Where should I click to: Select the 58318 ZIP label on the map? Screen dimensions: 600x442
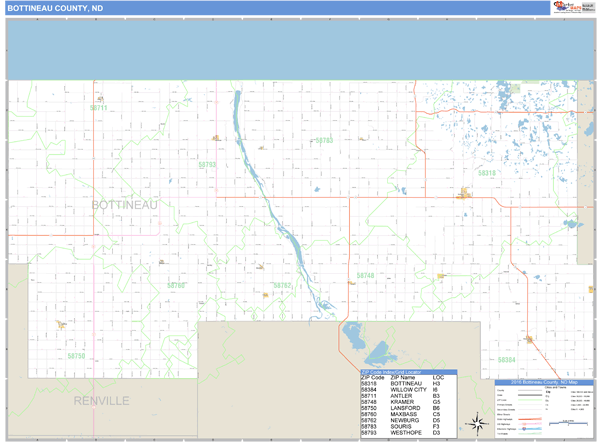(x=486, y=173)
